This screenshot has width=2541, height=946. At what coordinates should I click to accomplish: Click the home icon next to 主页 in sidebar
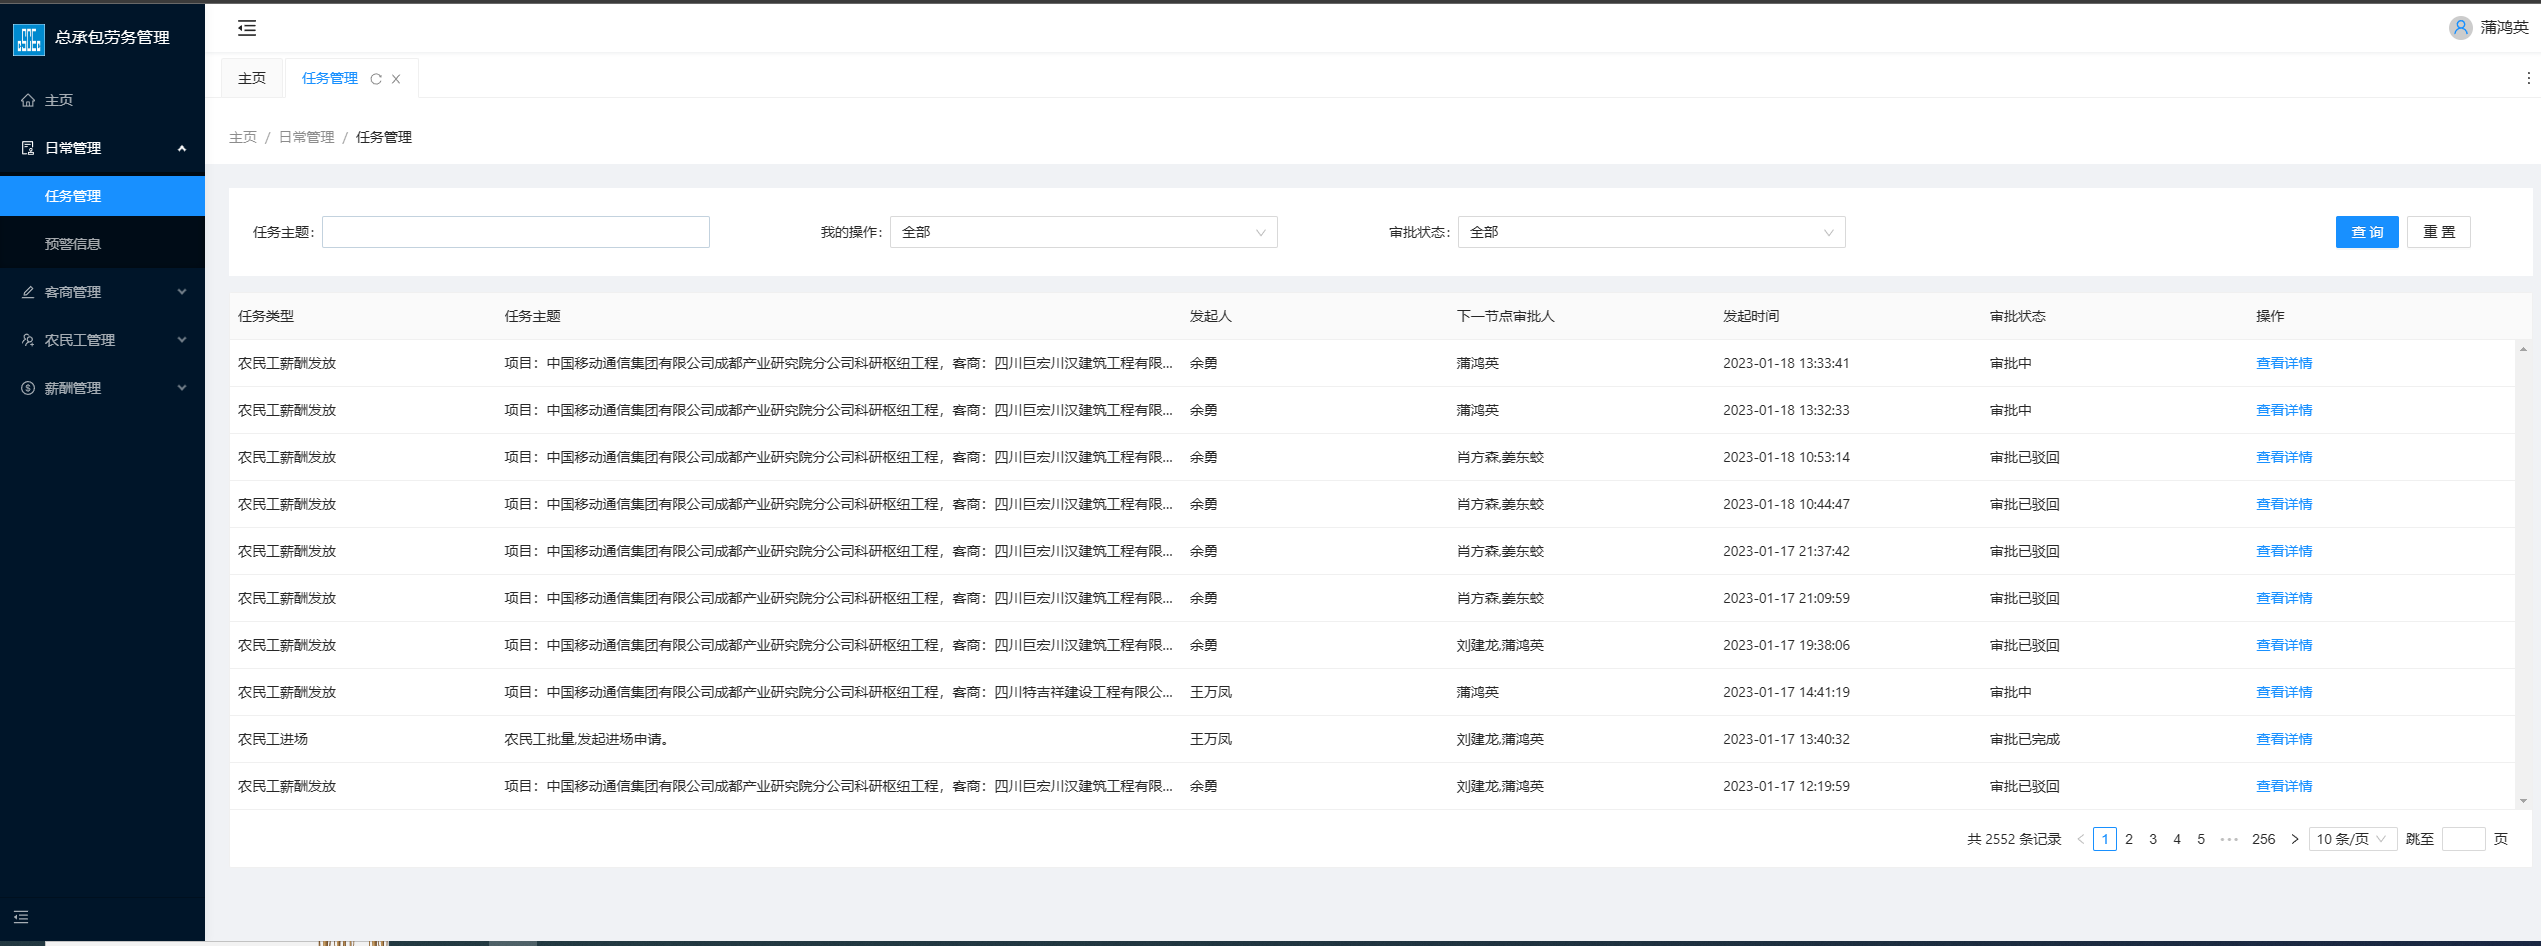28,100
